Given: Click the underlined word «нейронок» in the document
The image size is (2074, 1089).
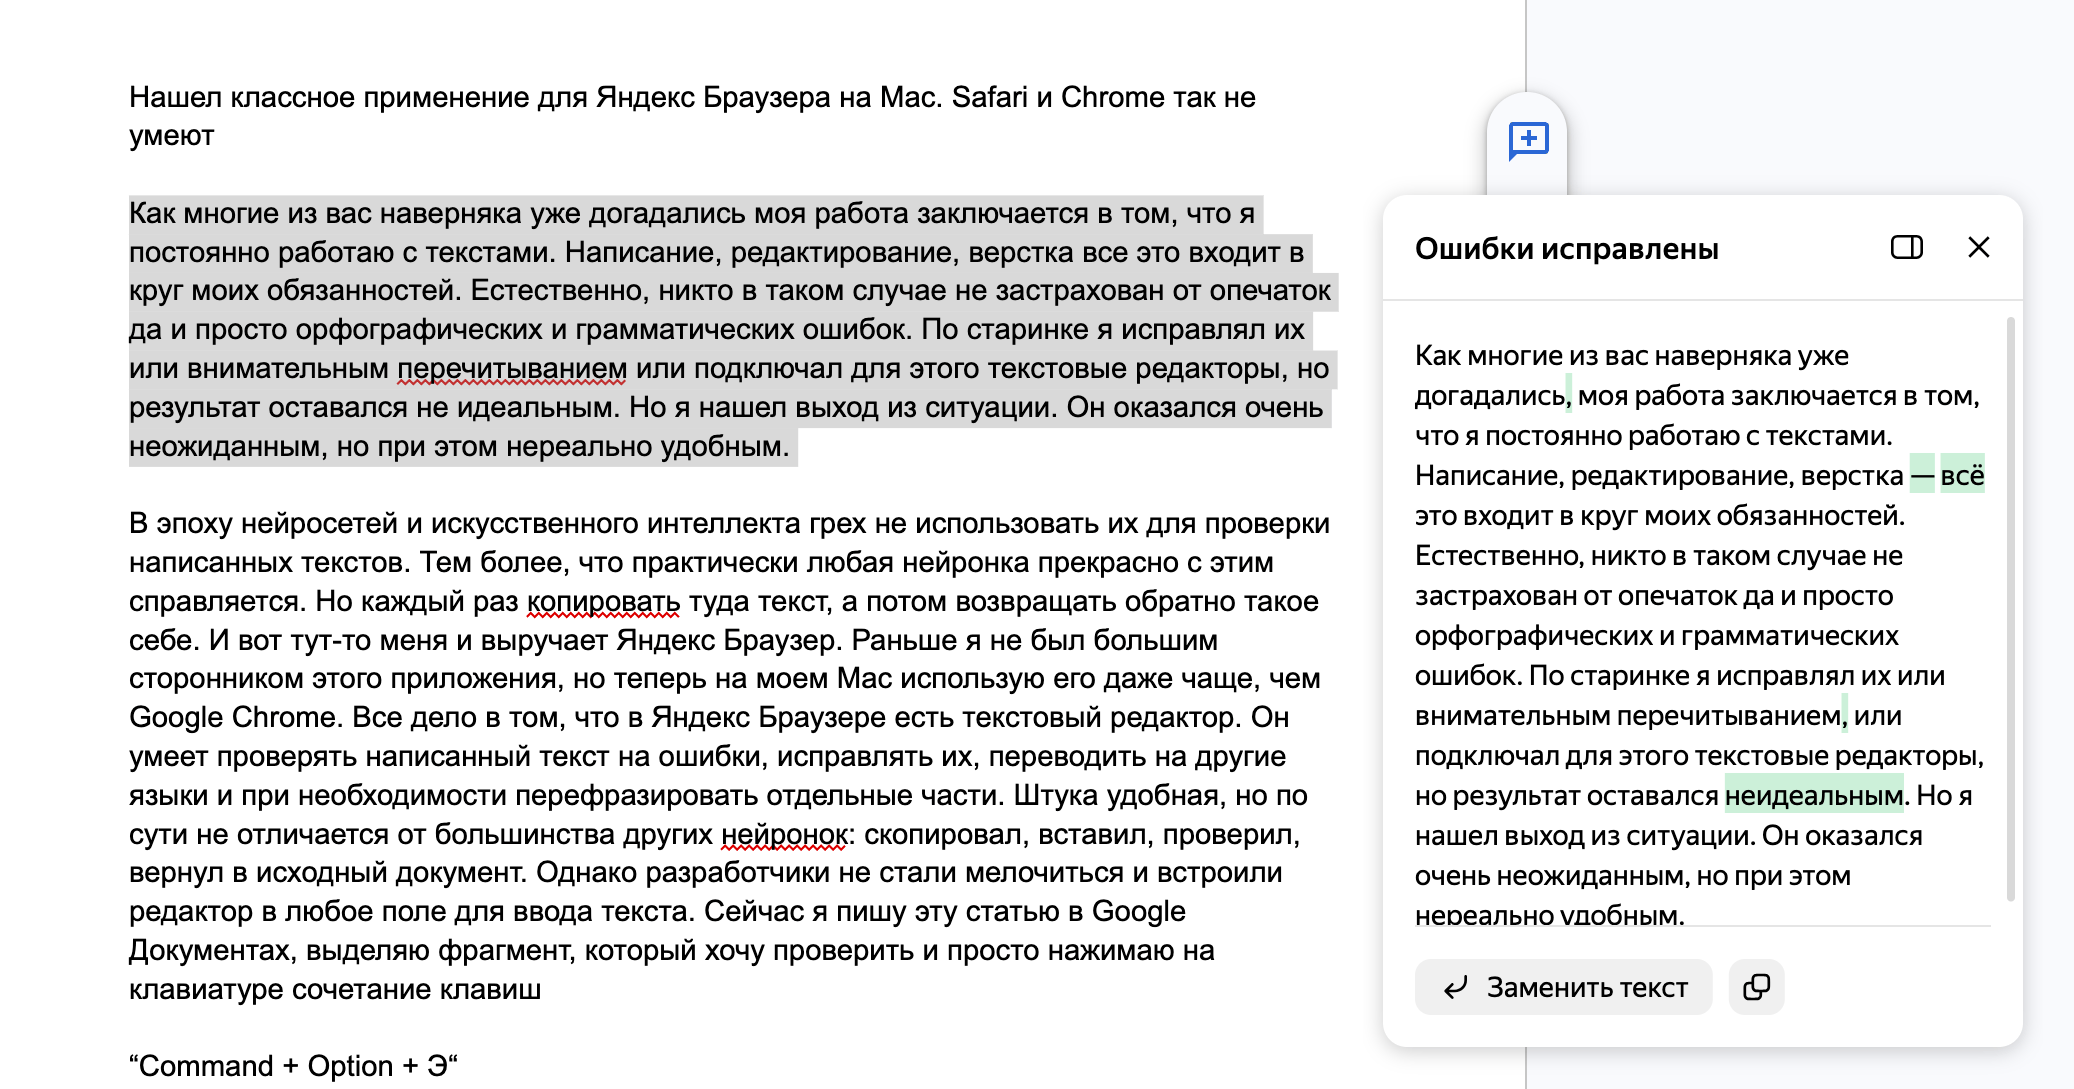Looking at the screenshot, I should pos(781,832).
